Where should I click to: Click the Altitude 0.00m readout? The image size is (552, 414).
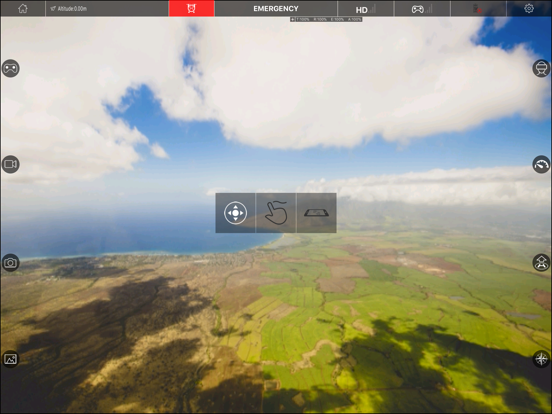[x=69, y=8]
